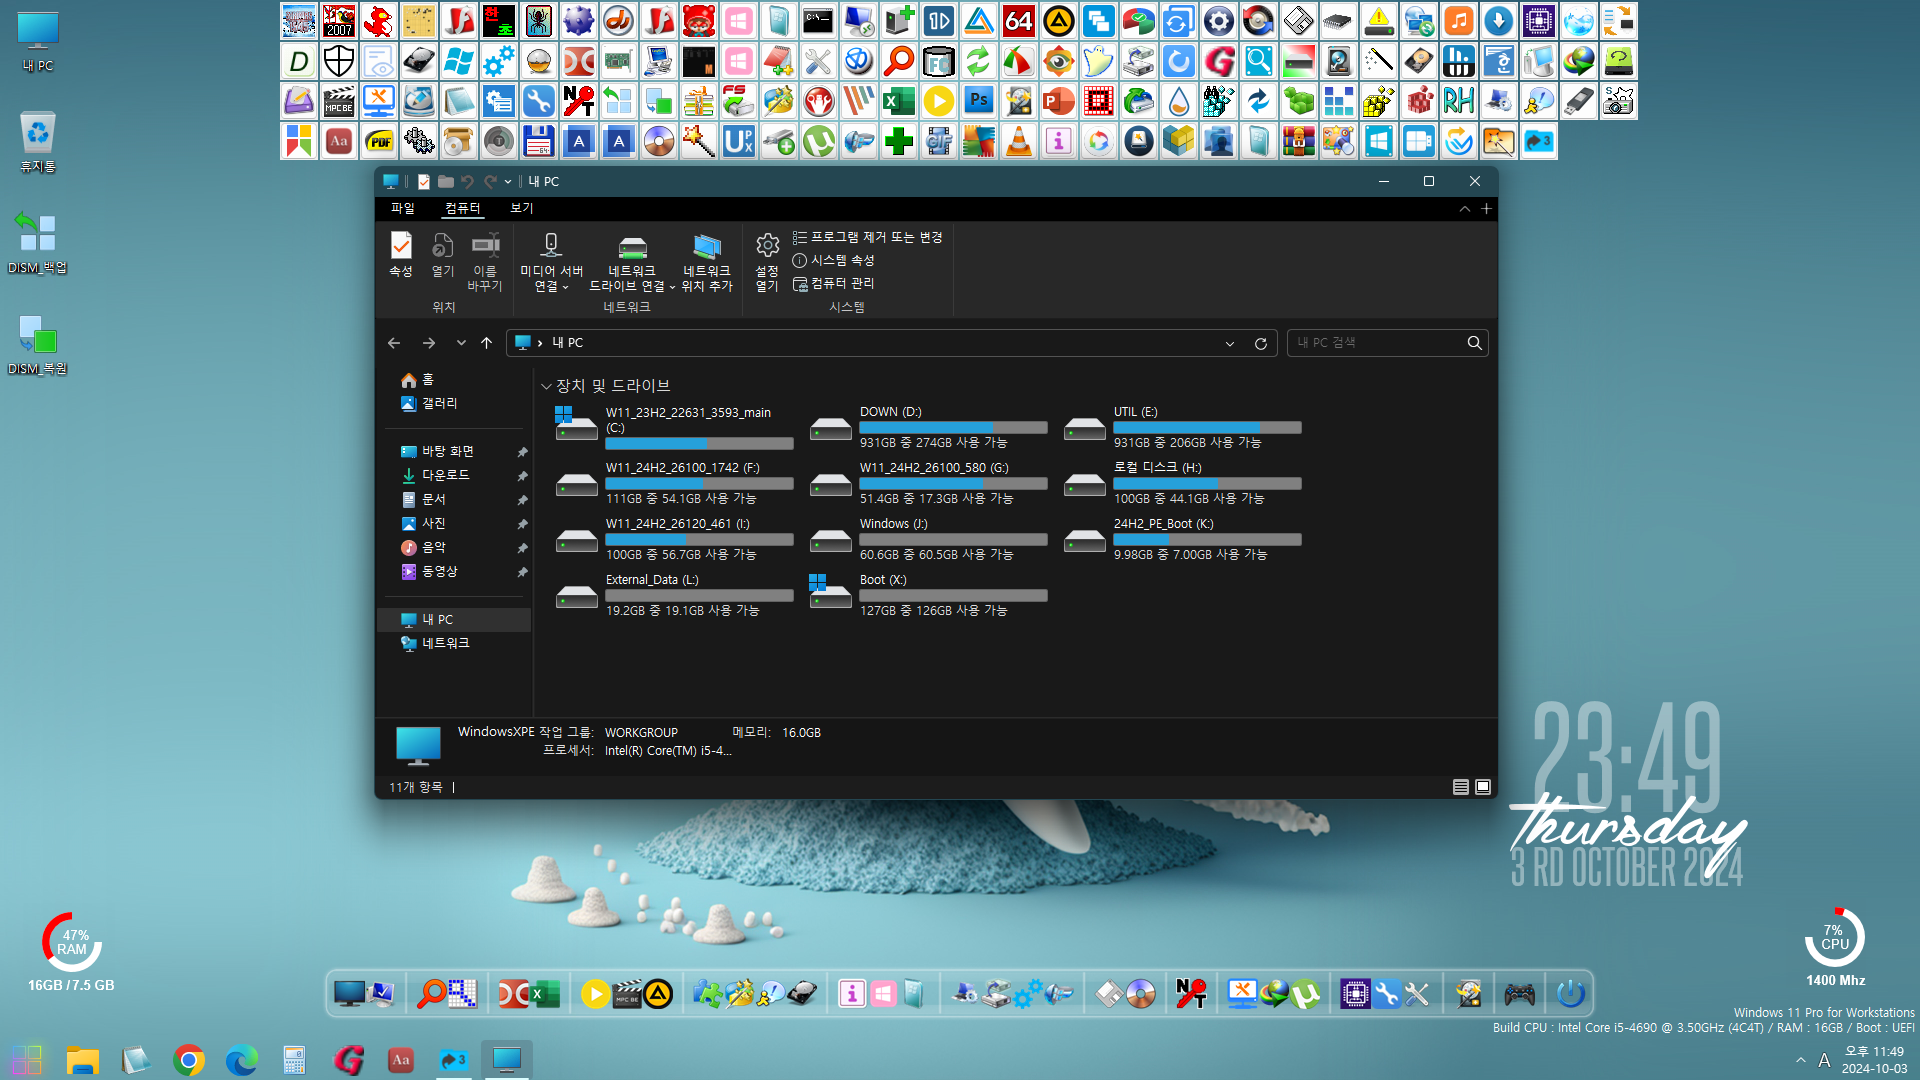Expand the address bar history dropdown
The width and height of the screenshot is (1920, 1080).
(1230, 343)
